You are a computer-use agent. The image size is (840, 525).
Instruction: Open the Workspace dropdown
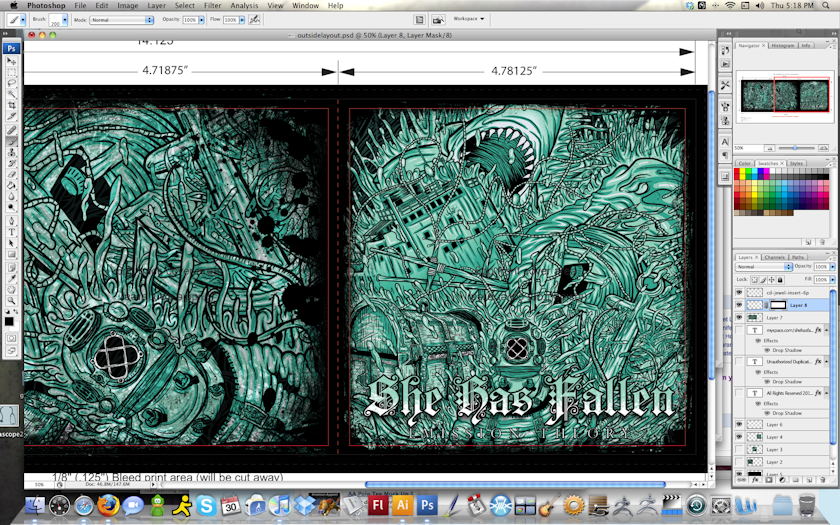click(469, 18)
